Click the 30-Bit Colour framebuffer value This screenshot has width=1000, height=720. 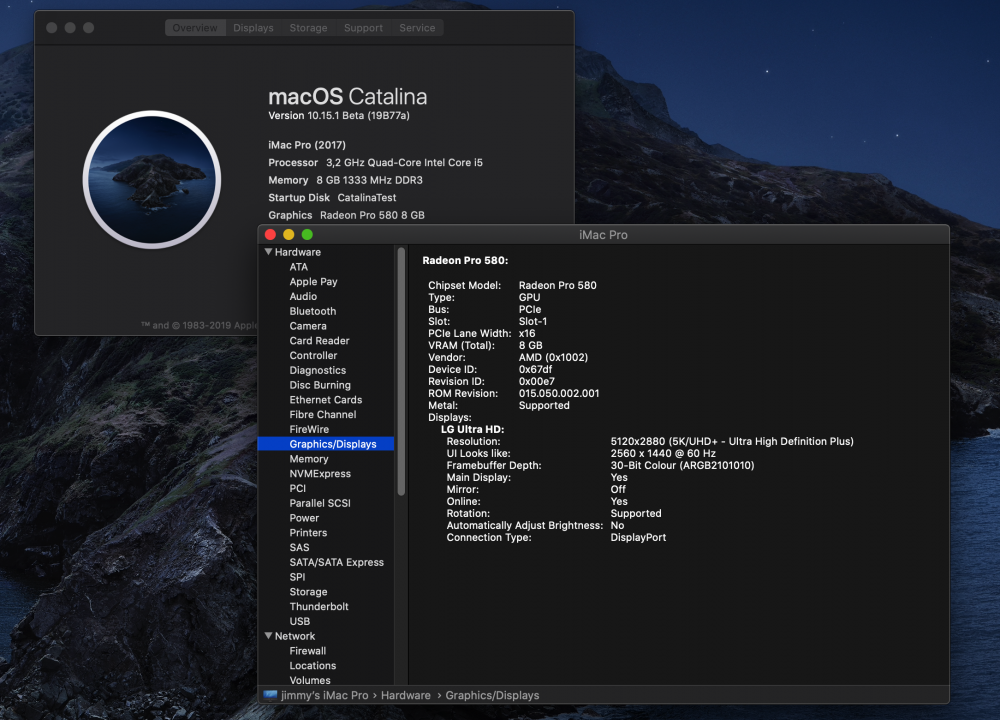coord(682,466)
